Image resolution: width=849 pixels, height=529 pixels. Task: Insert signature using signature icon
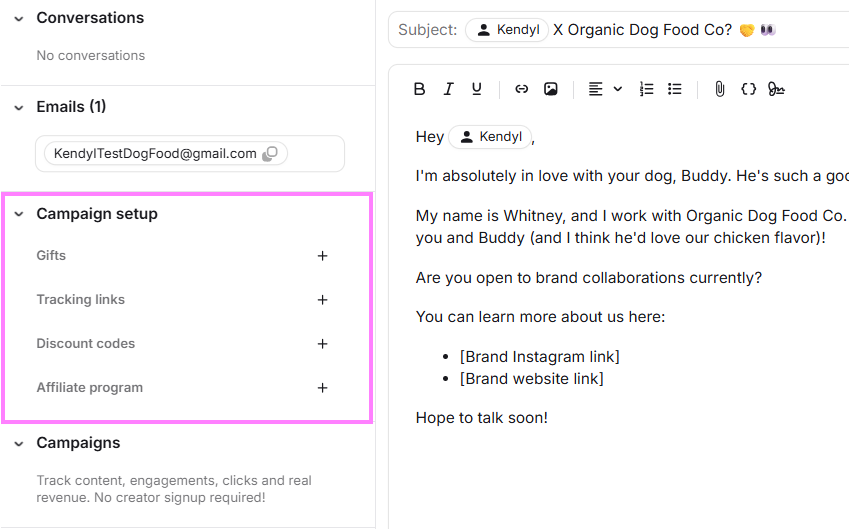776,89
